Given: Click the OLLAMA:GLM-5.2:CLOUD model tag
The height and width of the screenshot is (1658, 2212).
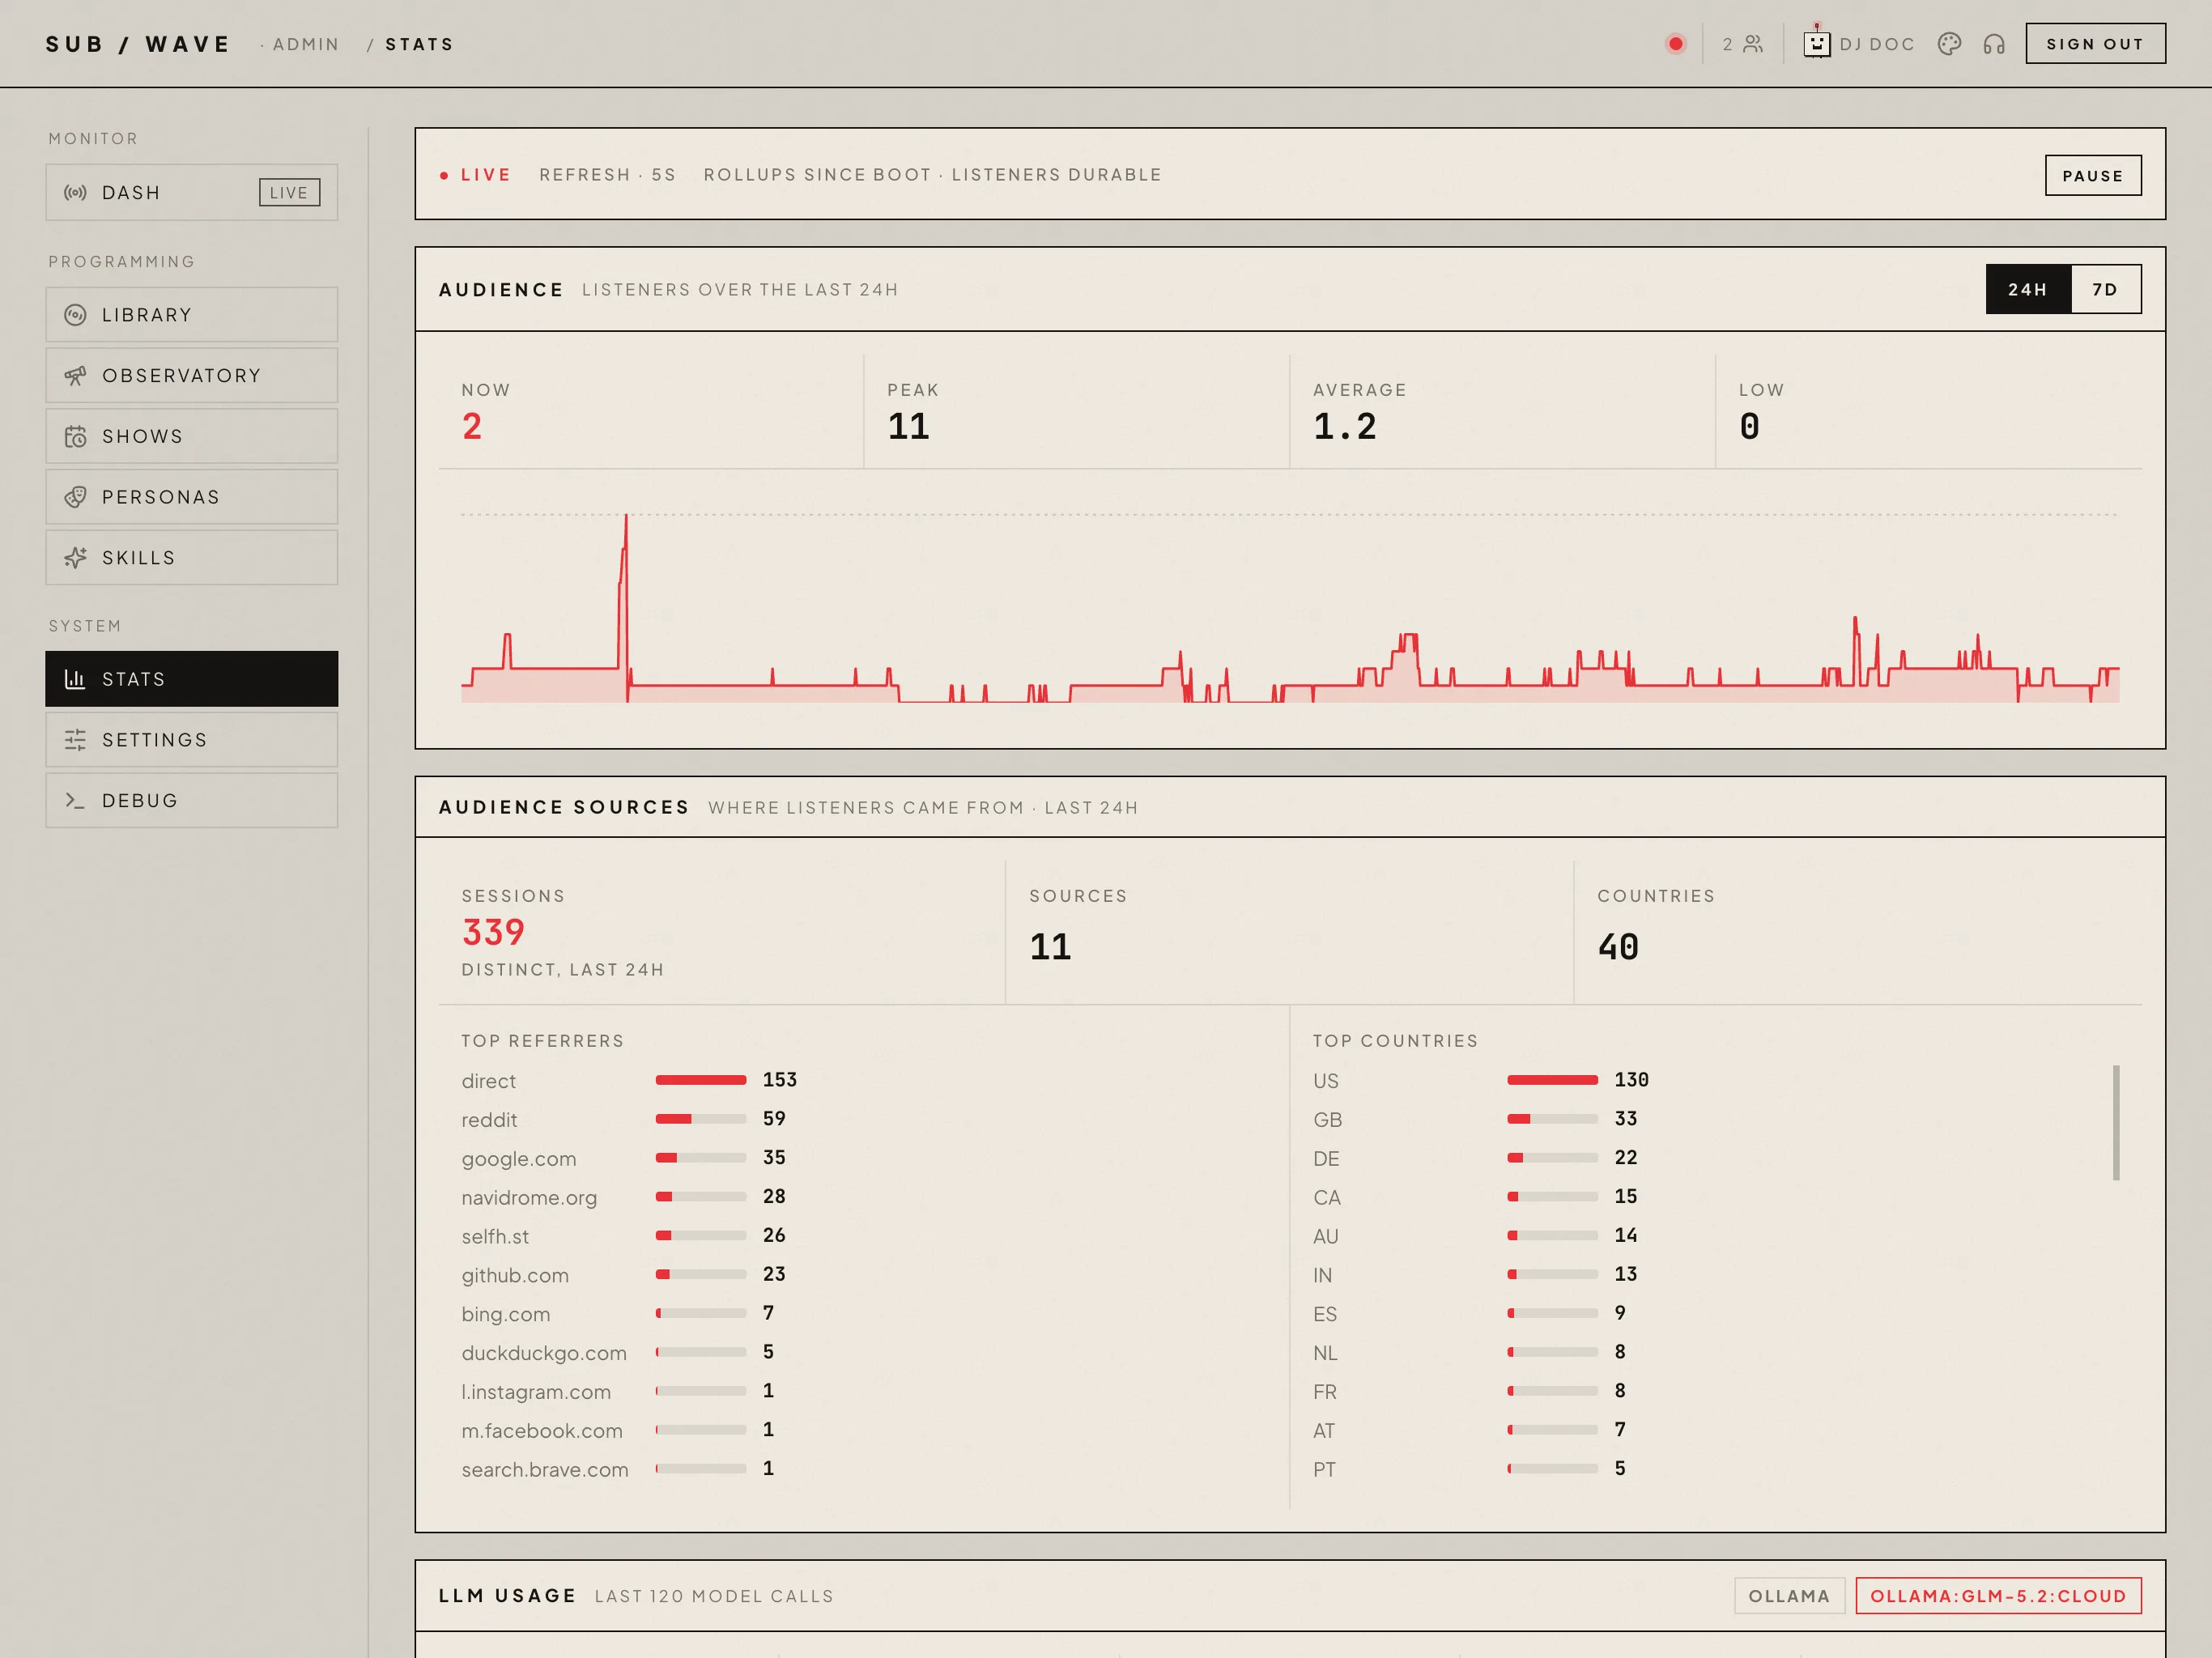Looking at the screenshot, I should [x=1998, y=1596].
